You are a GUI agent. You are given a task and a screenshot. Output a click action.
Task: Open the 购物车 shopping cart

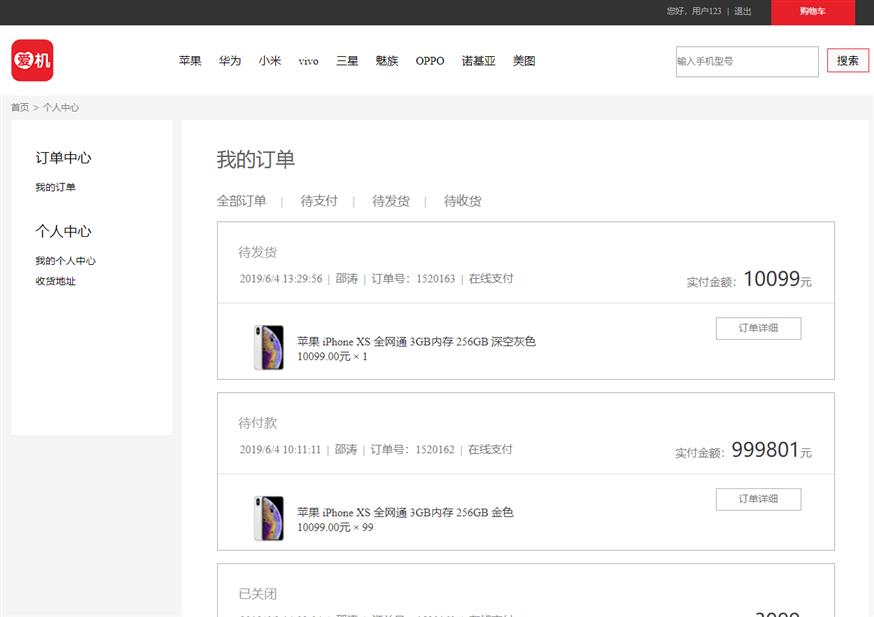tap(812, 12)
